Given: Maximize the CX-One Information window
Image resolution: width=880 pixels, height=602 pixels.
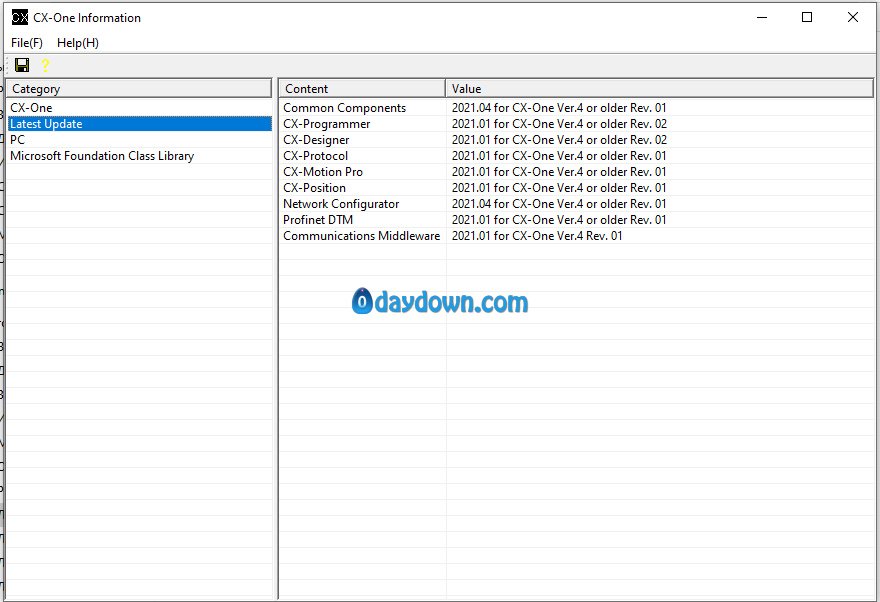Looking at the screenshot, I should [807, 17].
